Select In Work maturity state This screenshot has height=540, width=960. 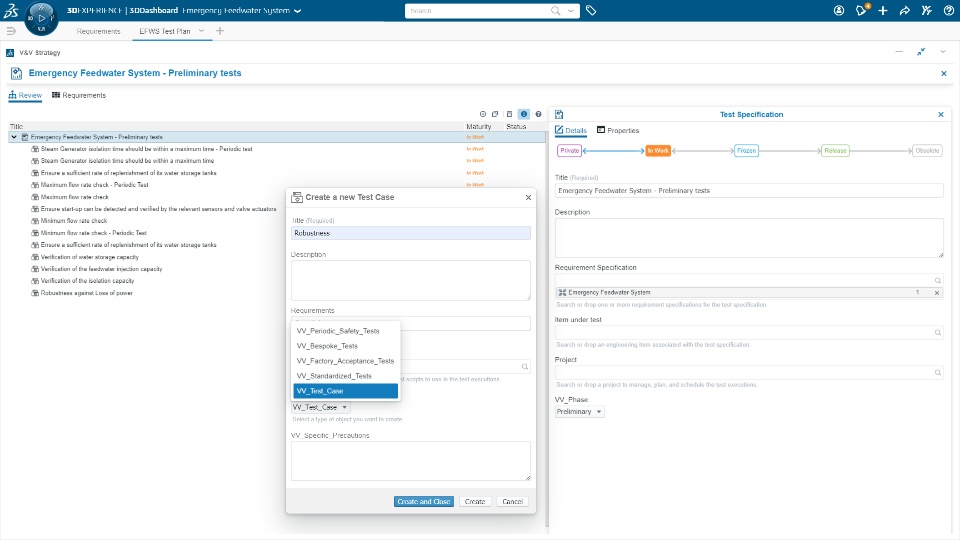[658, 151]
